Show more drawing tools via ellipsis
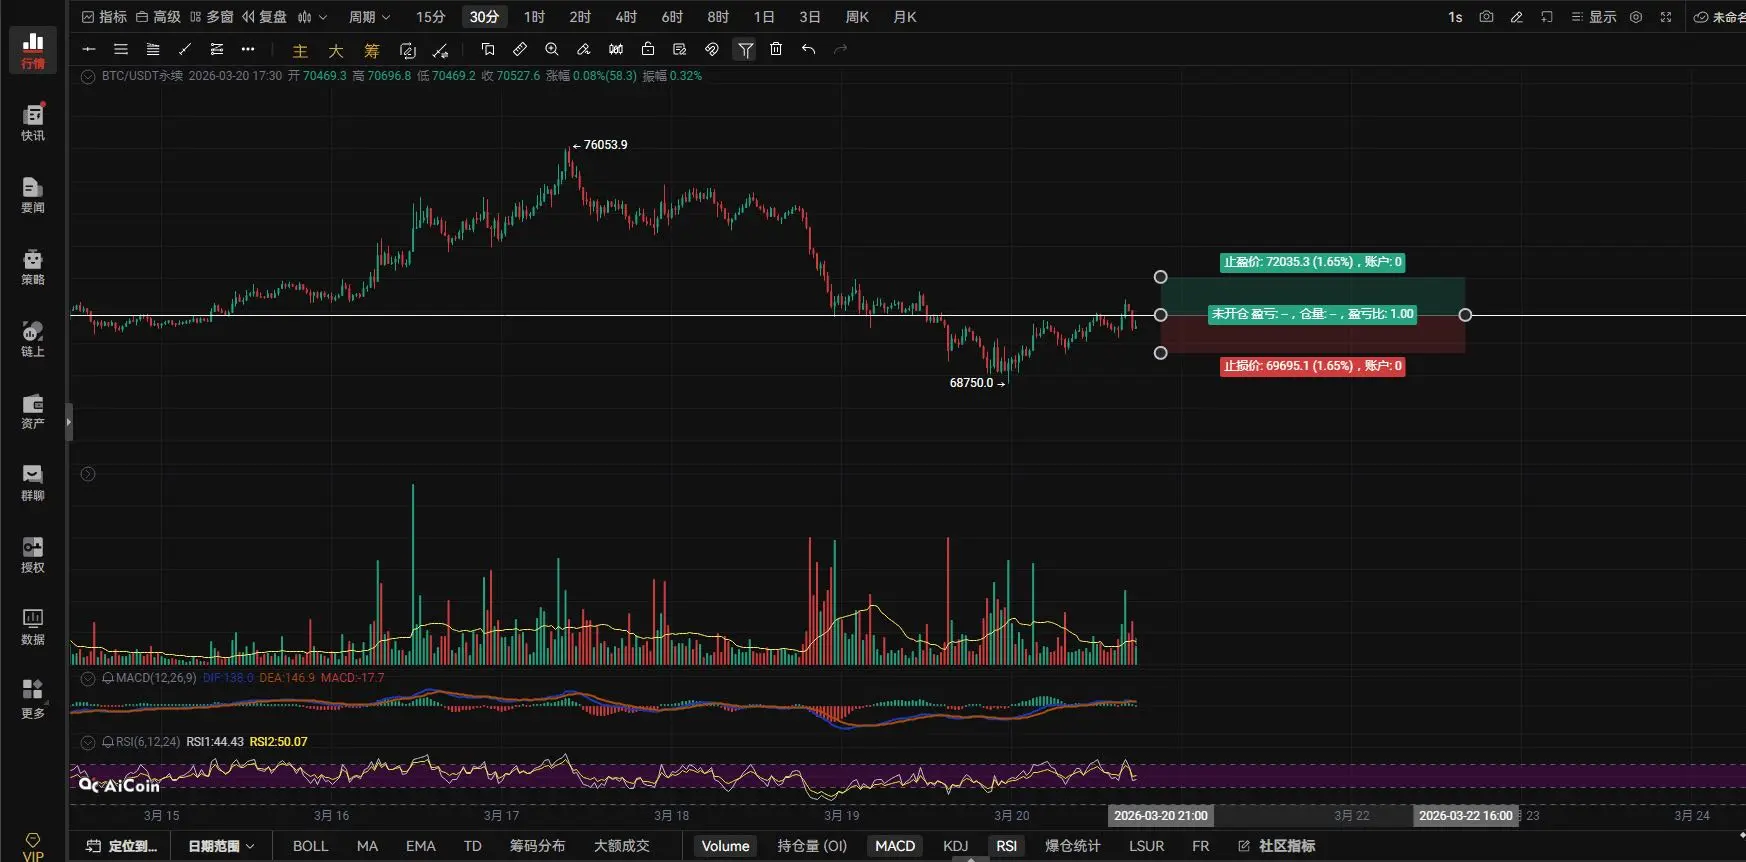The height and width of the screenshot is (862, 1746). pyautogui.click(x=248, y=49)
